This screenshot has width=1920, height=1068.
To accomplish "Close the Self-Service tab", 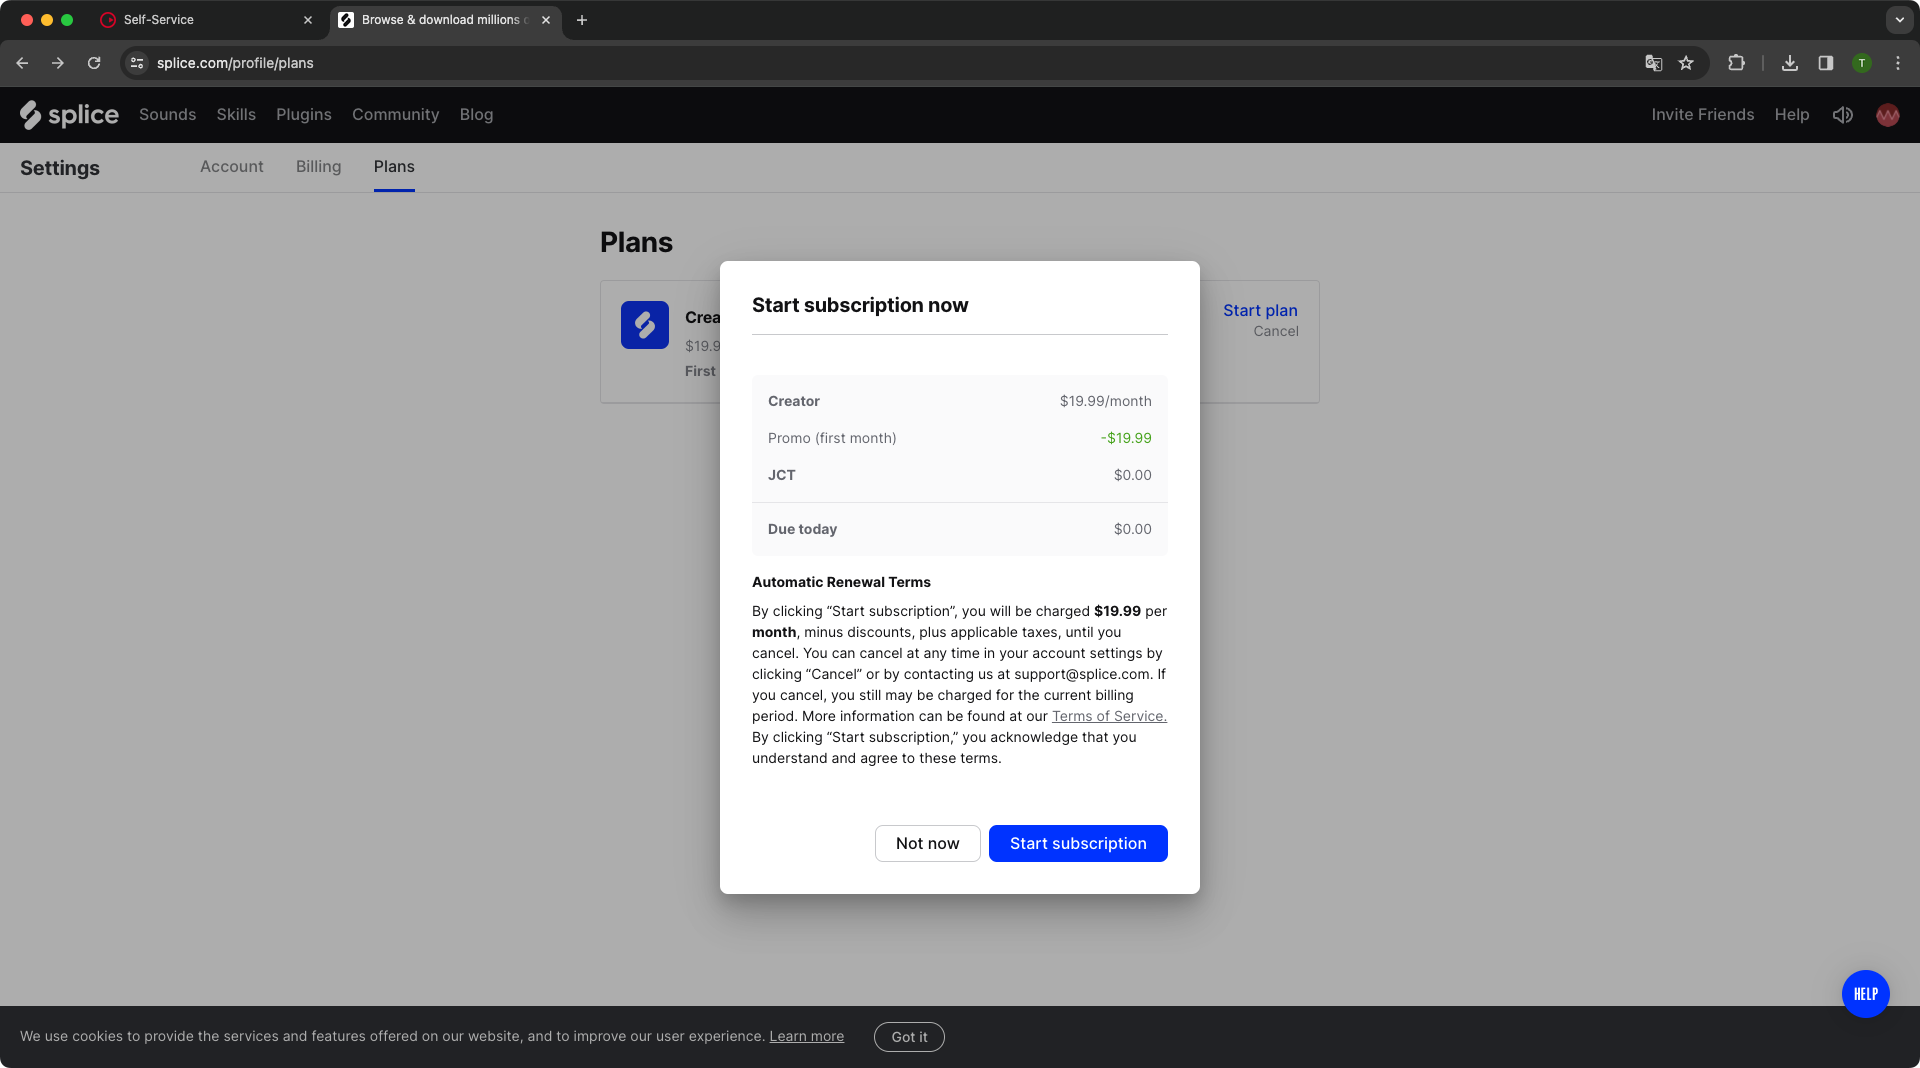I will 308,20.
